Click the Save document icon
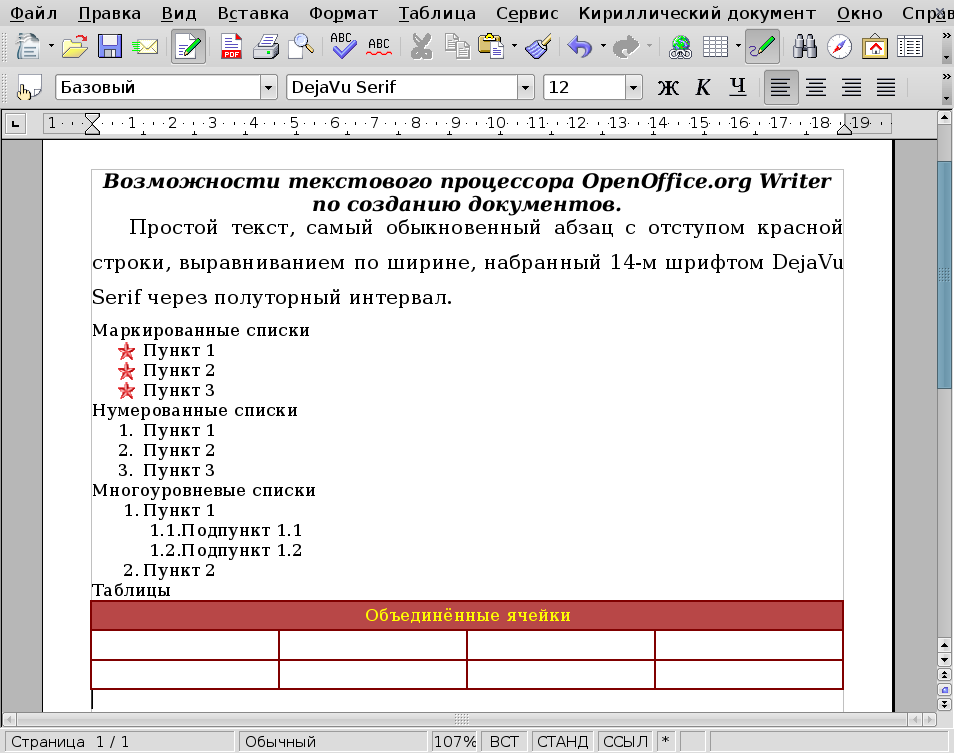Screen dimensions: 954x753 tap(109, 47)
